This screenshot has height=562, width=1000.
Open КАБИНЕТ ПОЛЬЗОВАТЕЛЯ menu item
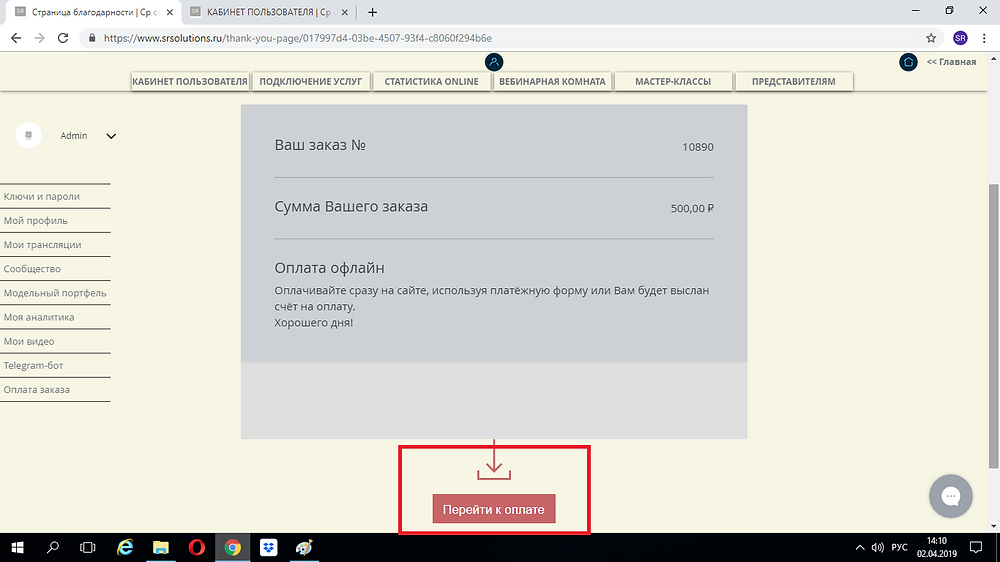tap(189, 81)
